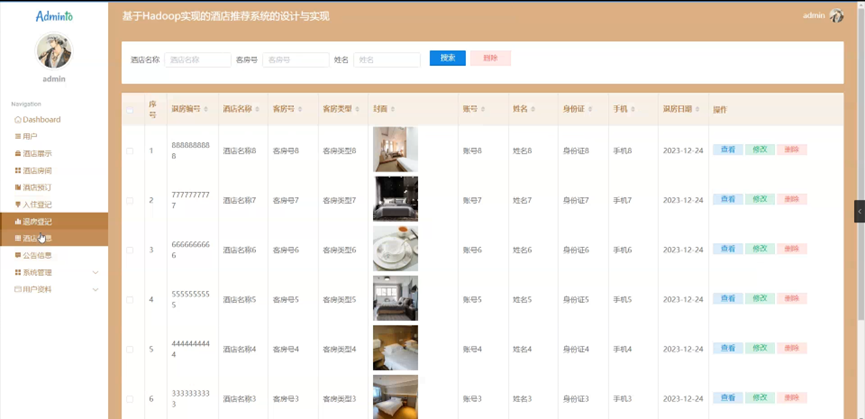This screenshot has height=419, width=865.
Task: Click the blue 搜索 button
Action: (x=447, y=58)
